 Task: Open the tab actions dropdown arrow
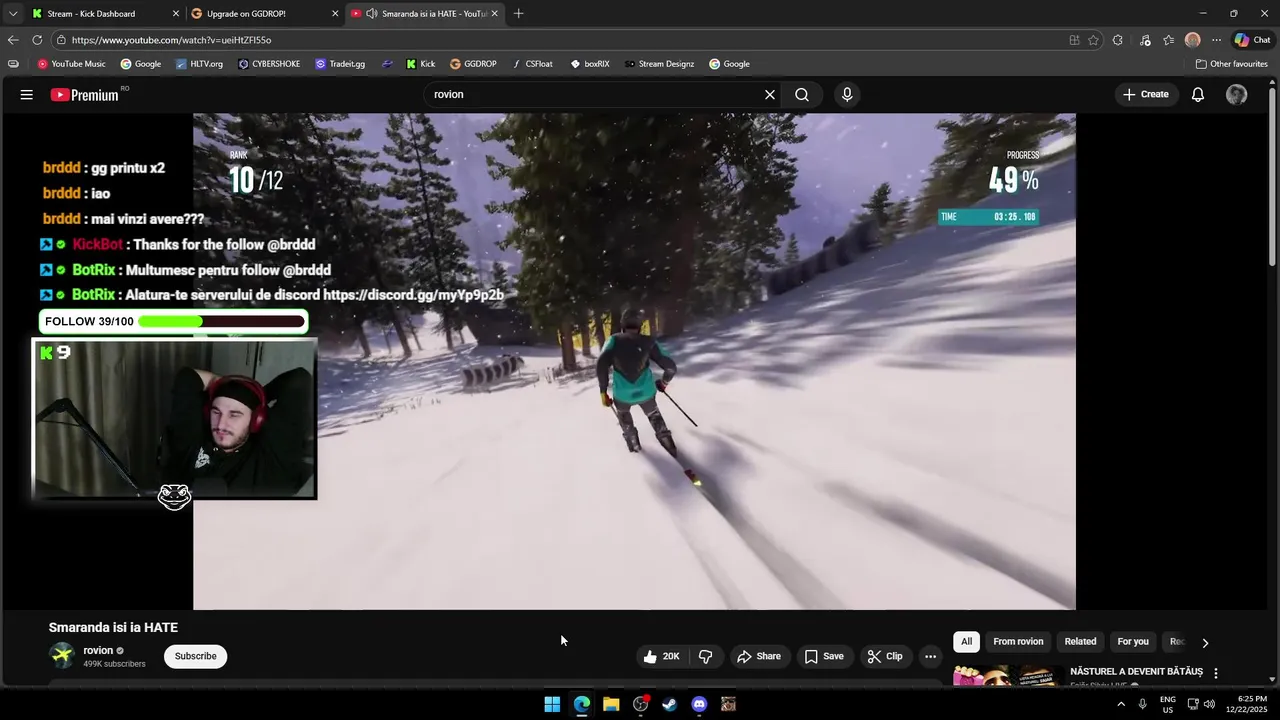click(x=12, y=14)
